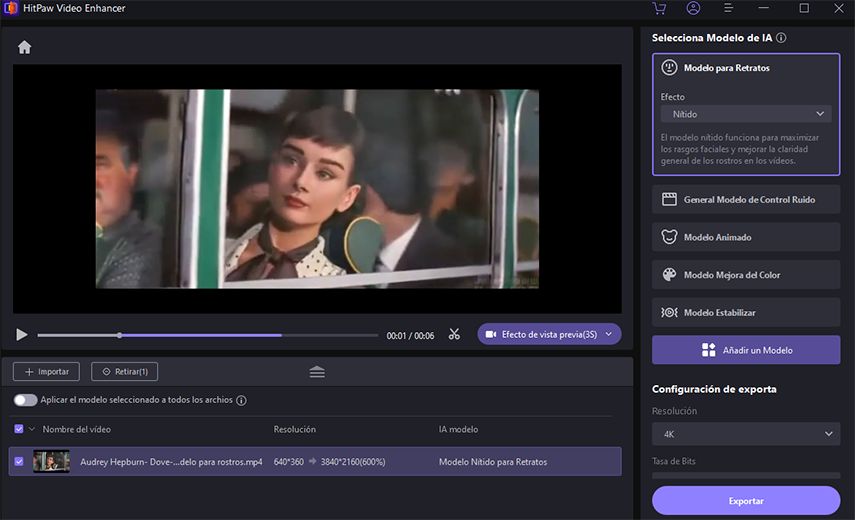Click the Retirar(1) button
Screen dimensions: 855x520
tap(124, 372)
